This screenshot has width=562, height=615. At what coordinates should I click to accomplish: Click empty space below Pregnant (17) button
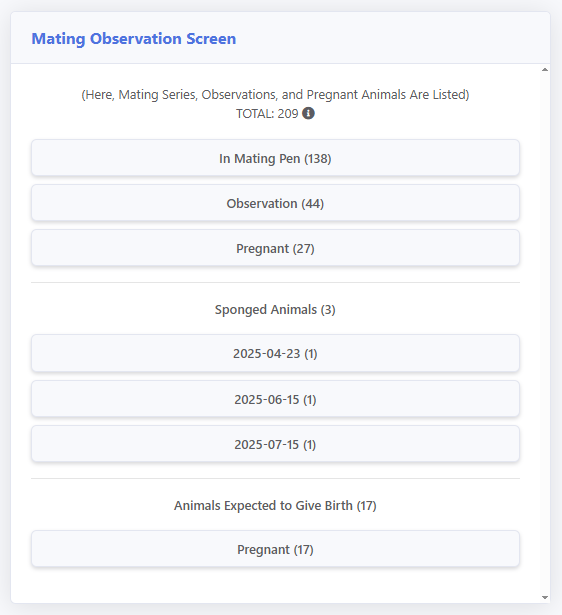point(275,585)
